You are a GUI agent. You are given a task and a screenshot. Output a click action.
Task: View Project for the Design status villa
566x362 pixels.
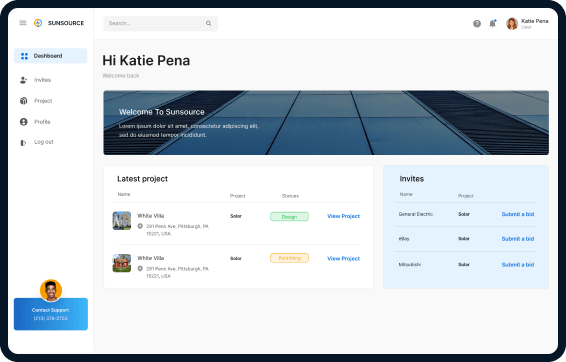pyautogui.click(x=343, y=216)
